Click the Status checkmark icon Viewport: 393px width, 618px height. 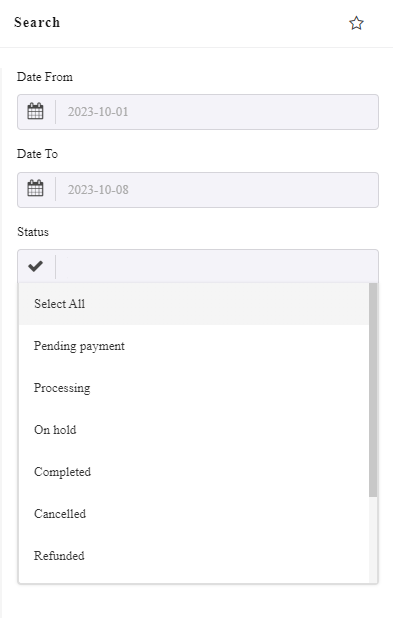[x=35, y=266]
